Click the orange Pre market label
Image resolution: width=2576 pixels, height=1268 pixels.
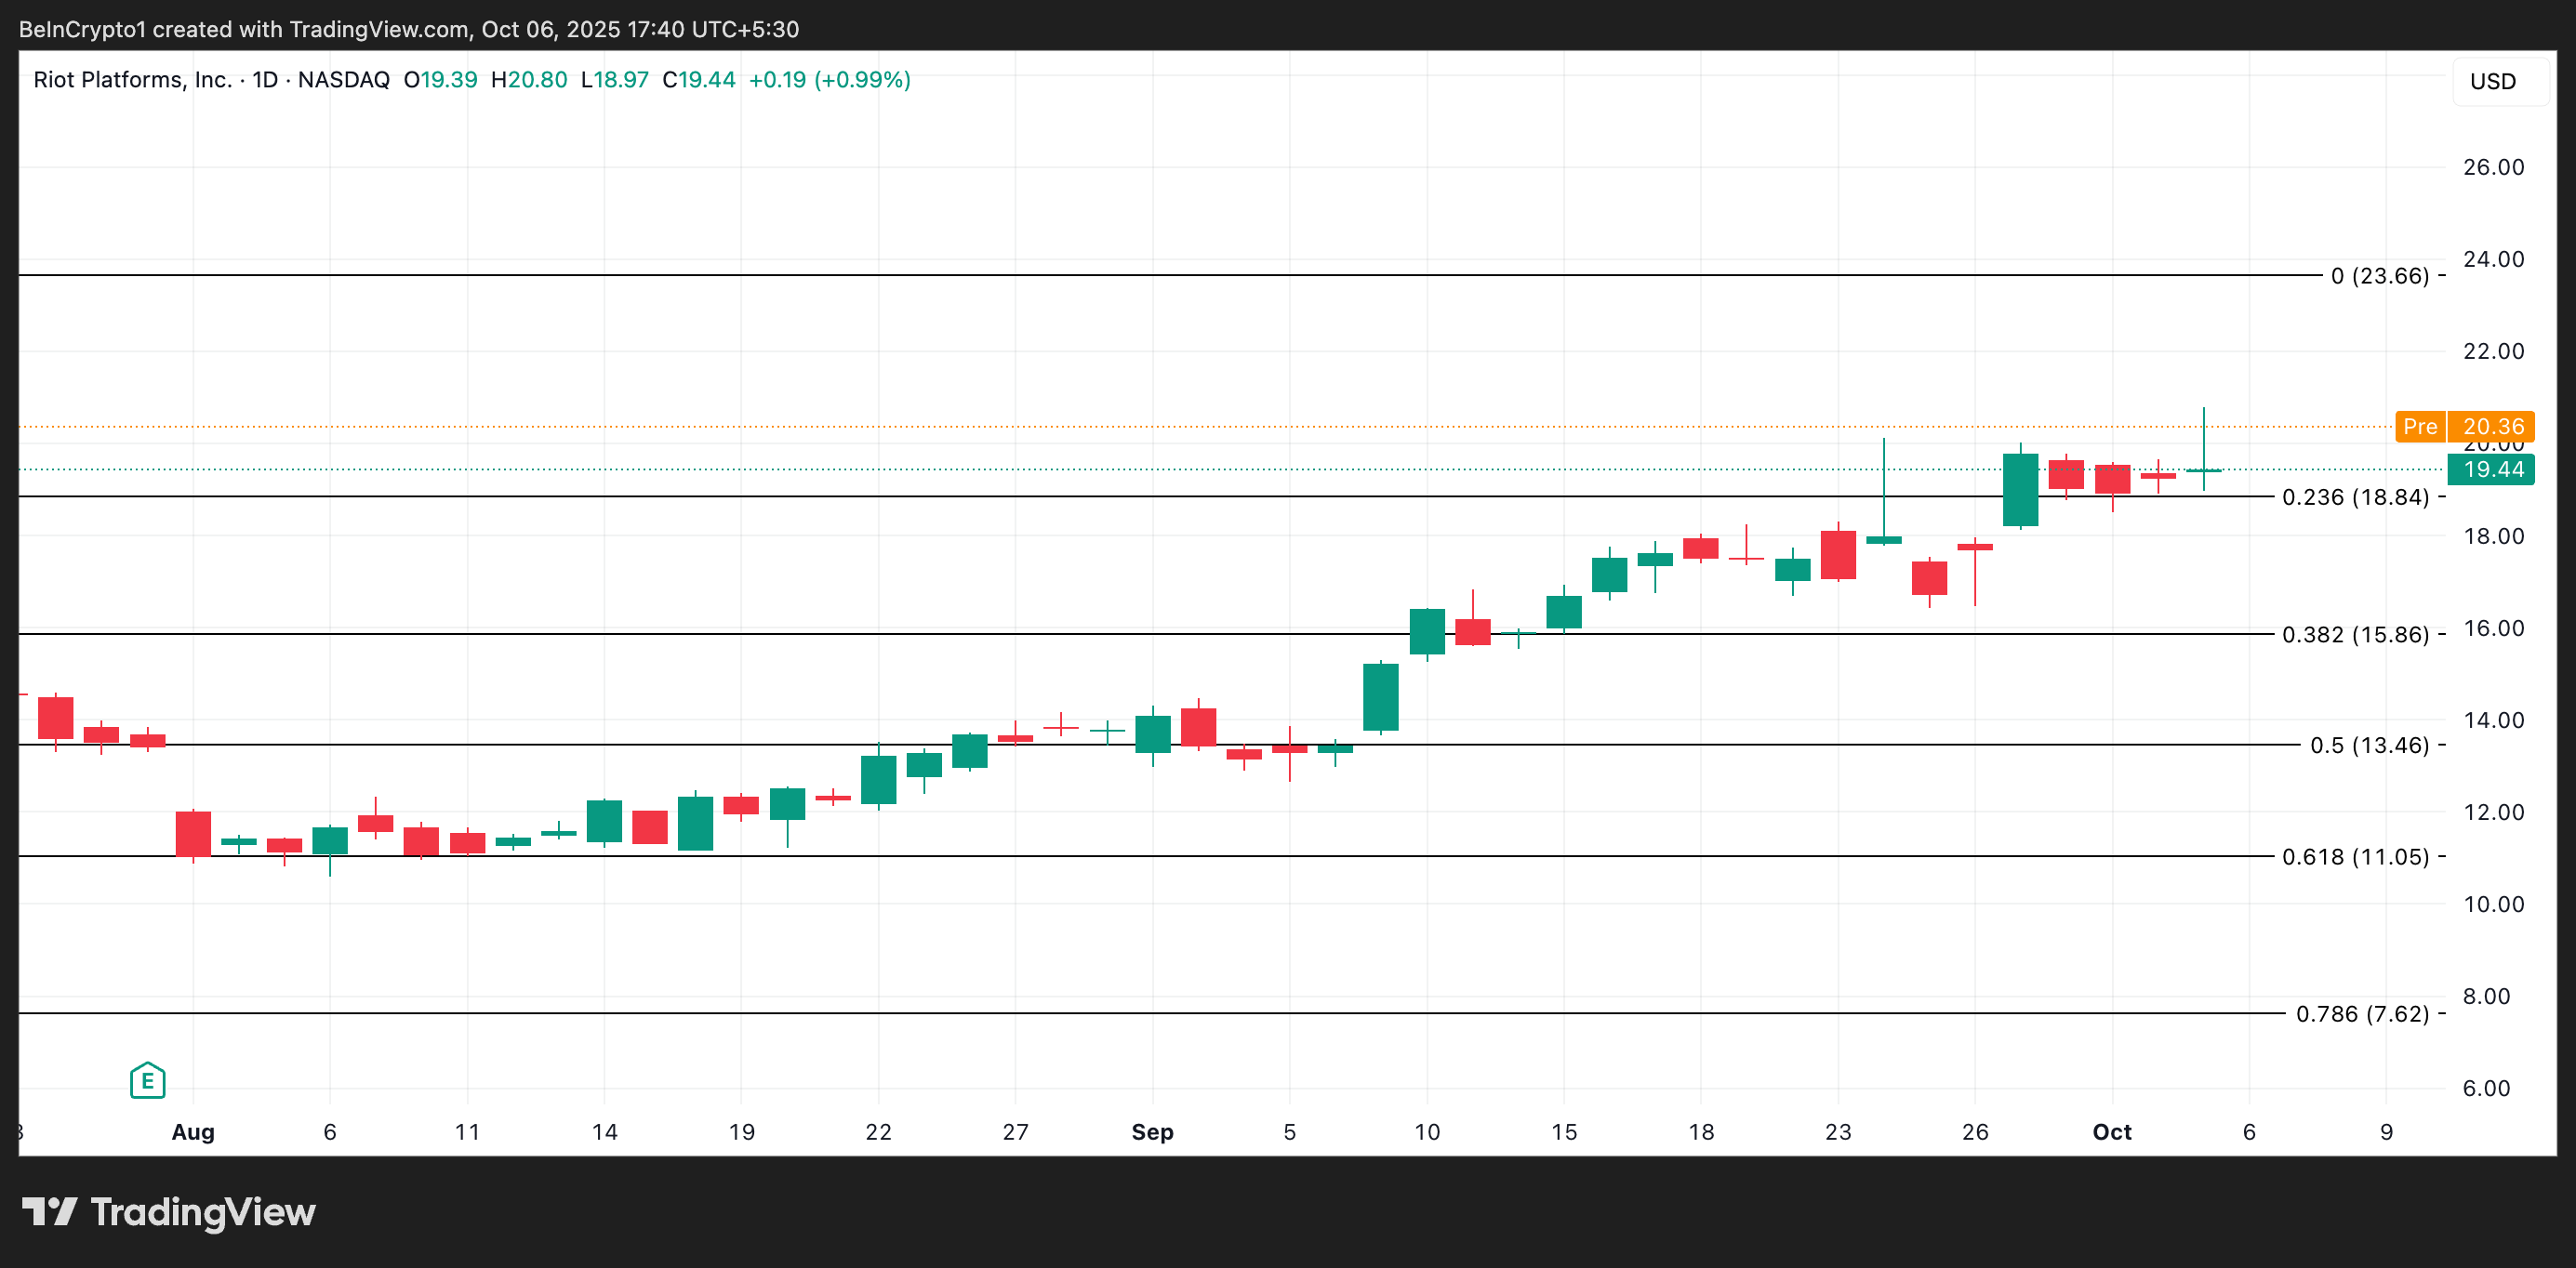coord(2419,426)
